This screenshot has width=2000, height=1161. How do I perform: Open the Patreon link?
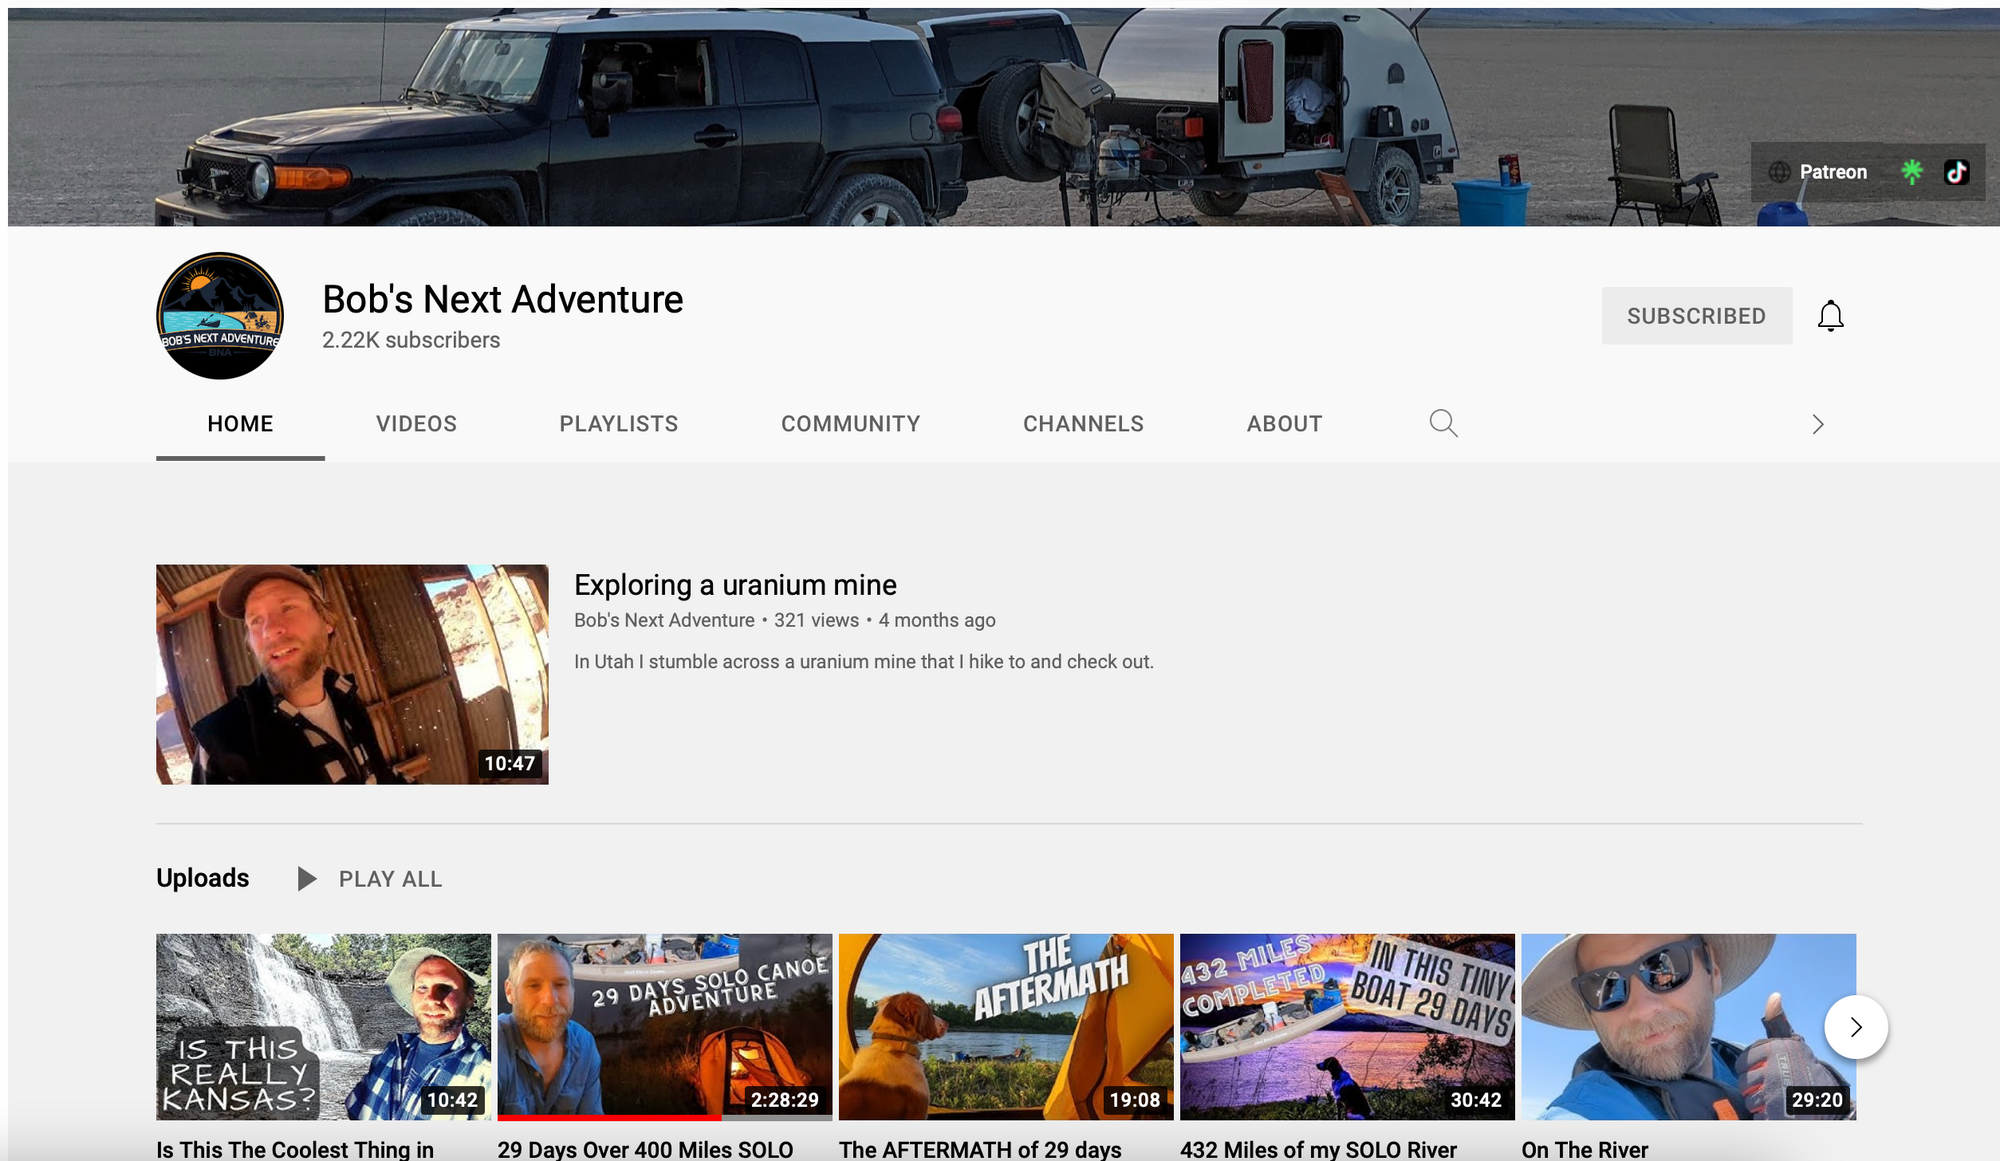pyautogui.click(x=1833, y=172)
